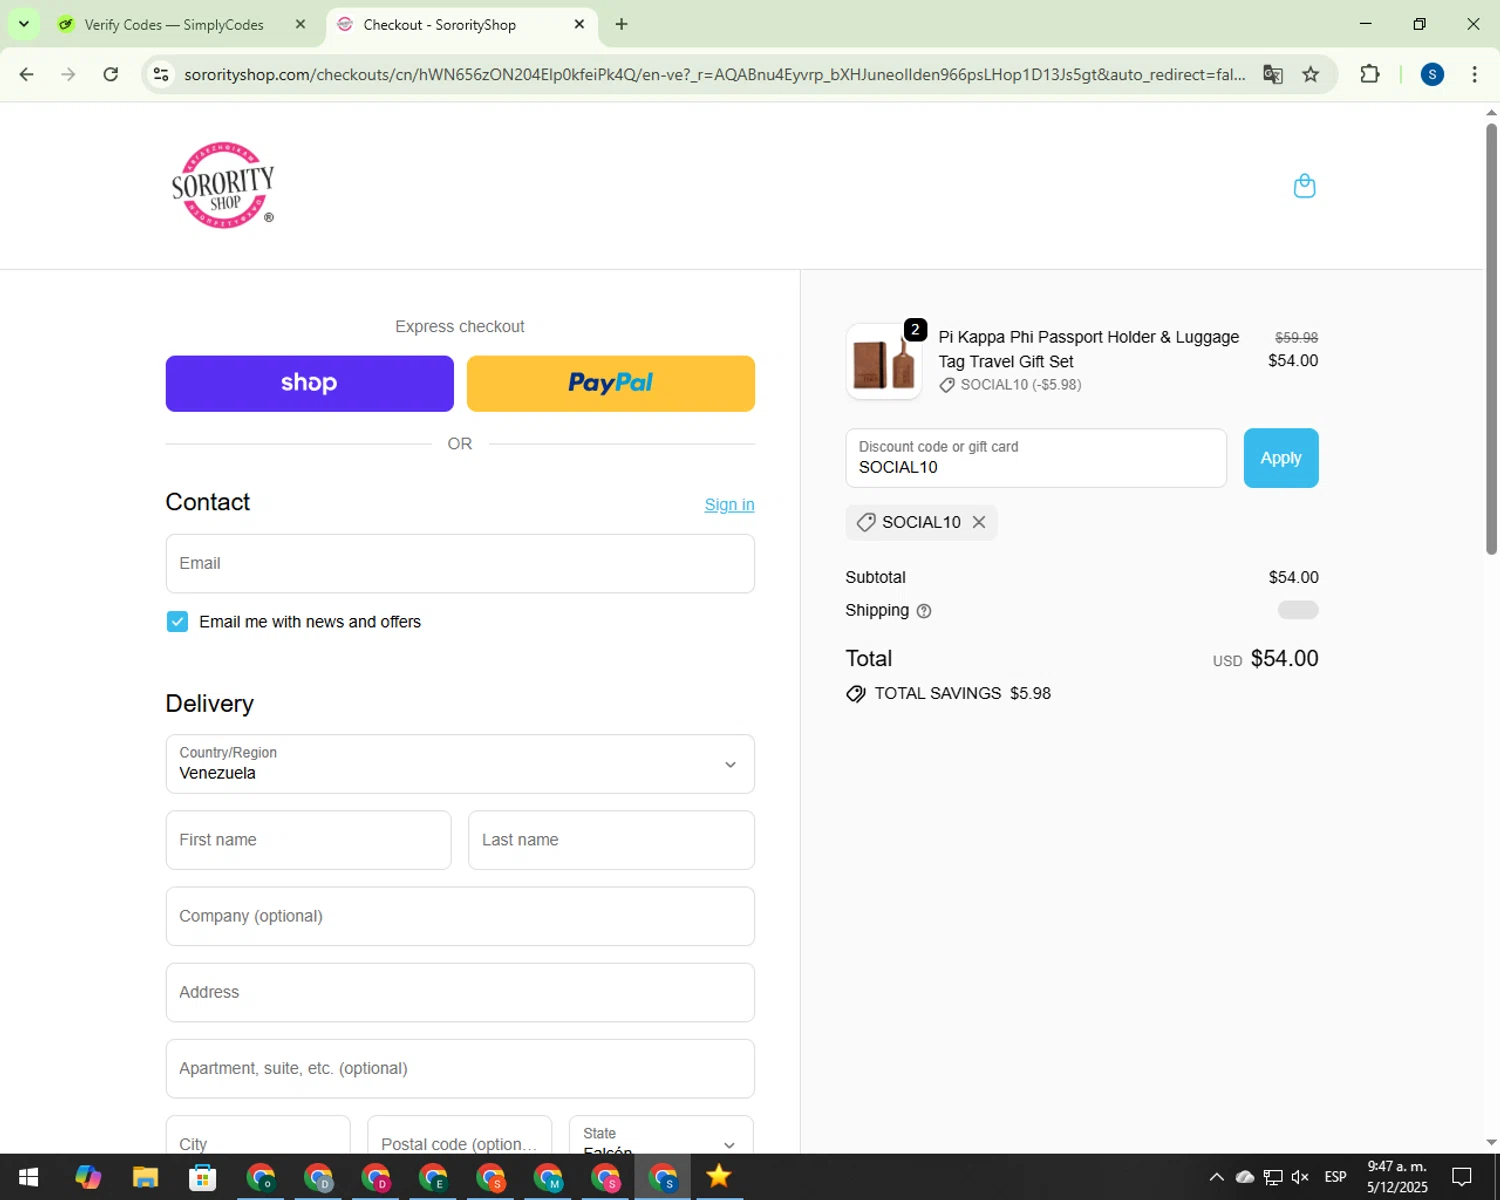This screenshot has height=1200, width=1500.
Task: Pay with Shop Pay express button
Action: click(309, 383)
